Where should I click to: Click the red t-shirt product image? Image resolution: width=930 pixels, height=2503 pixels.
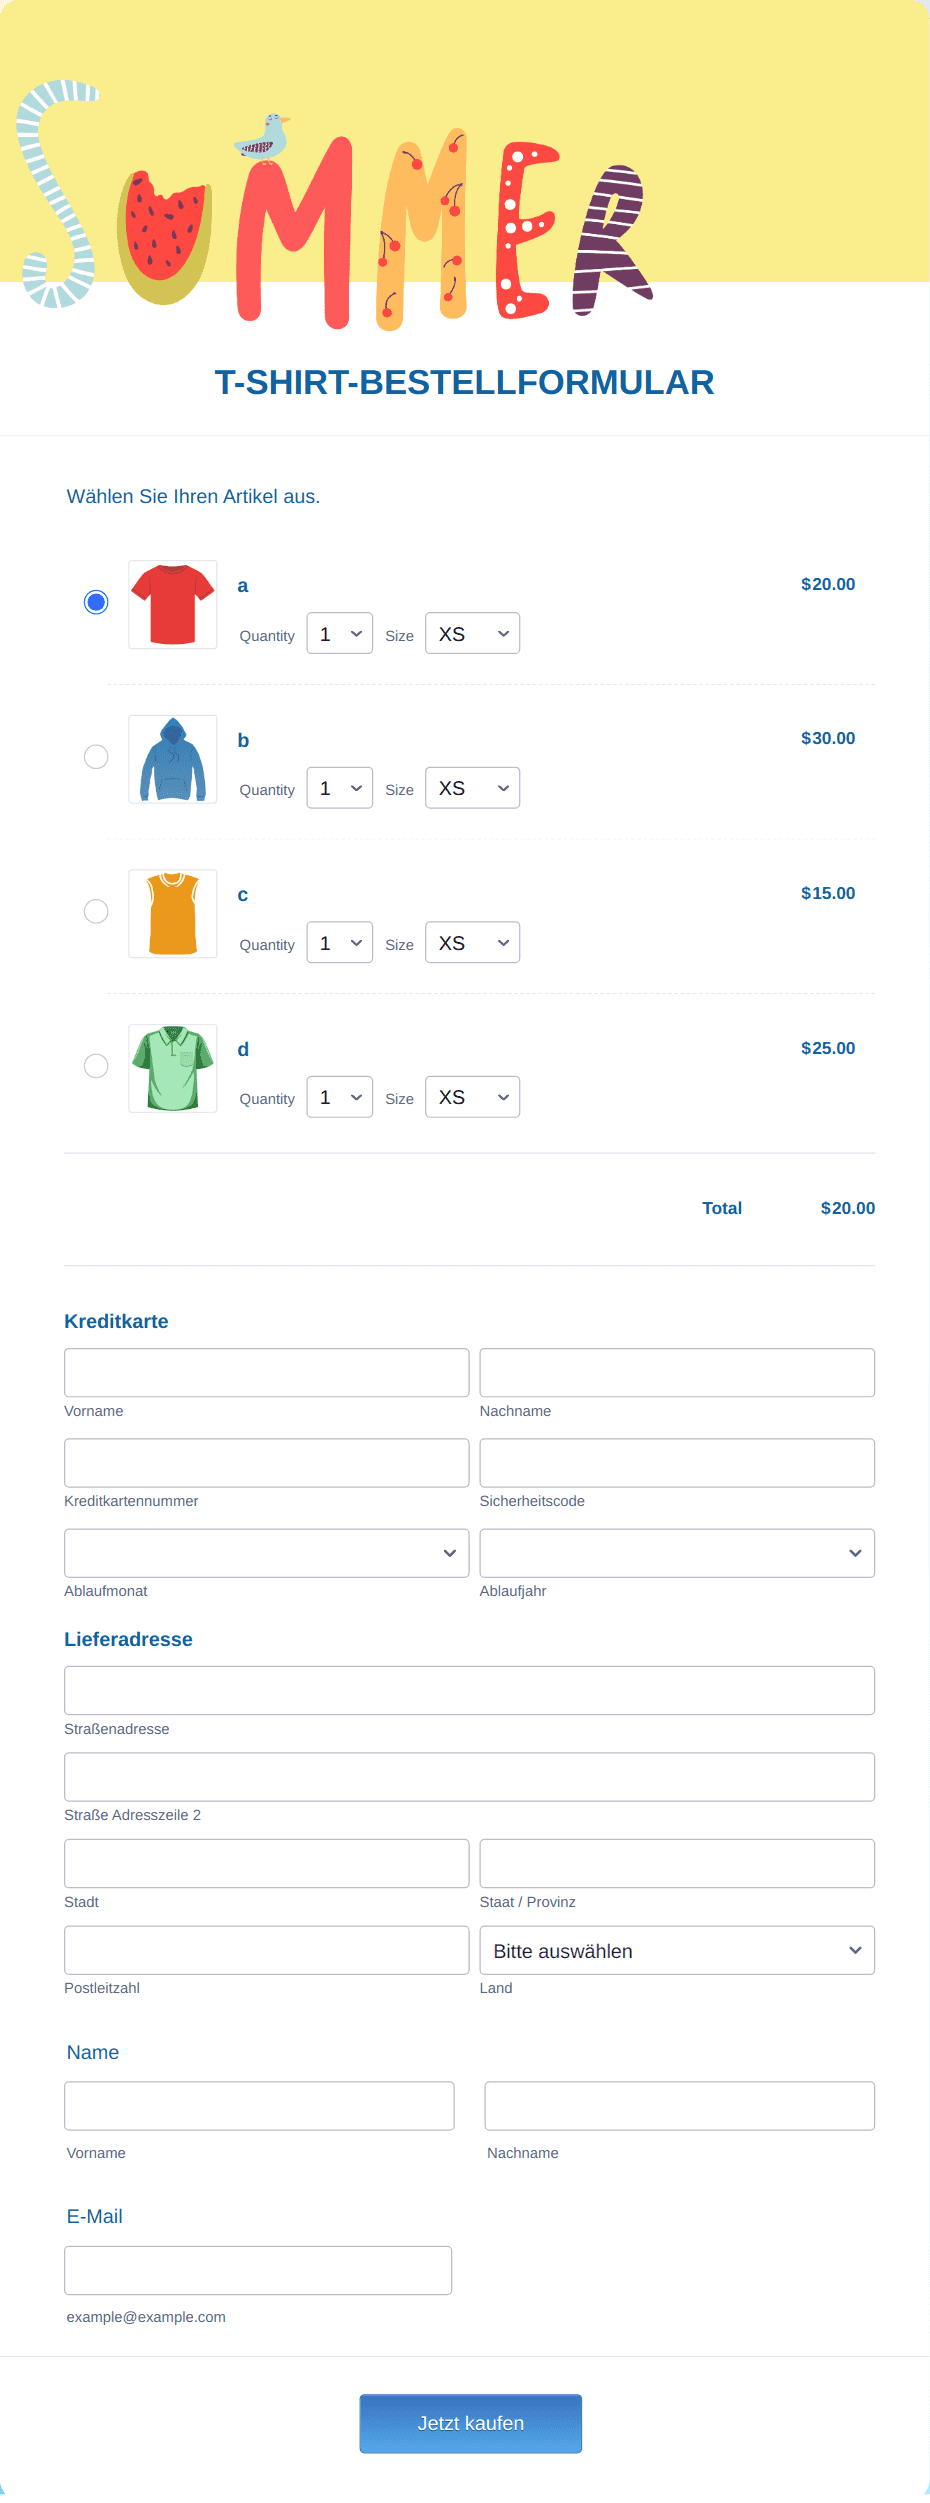[x=173, y=605]
